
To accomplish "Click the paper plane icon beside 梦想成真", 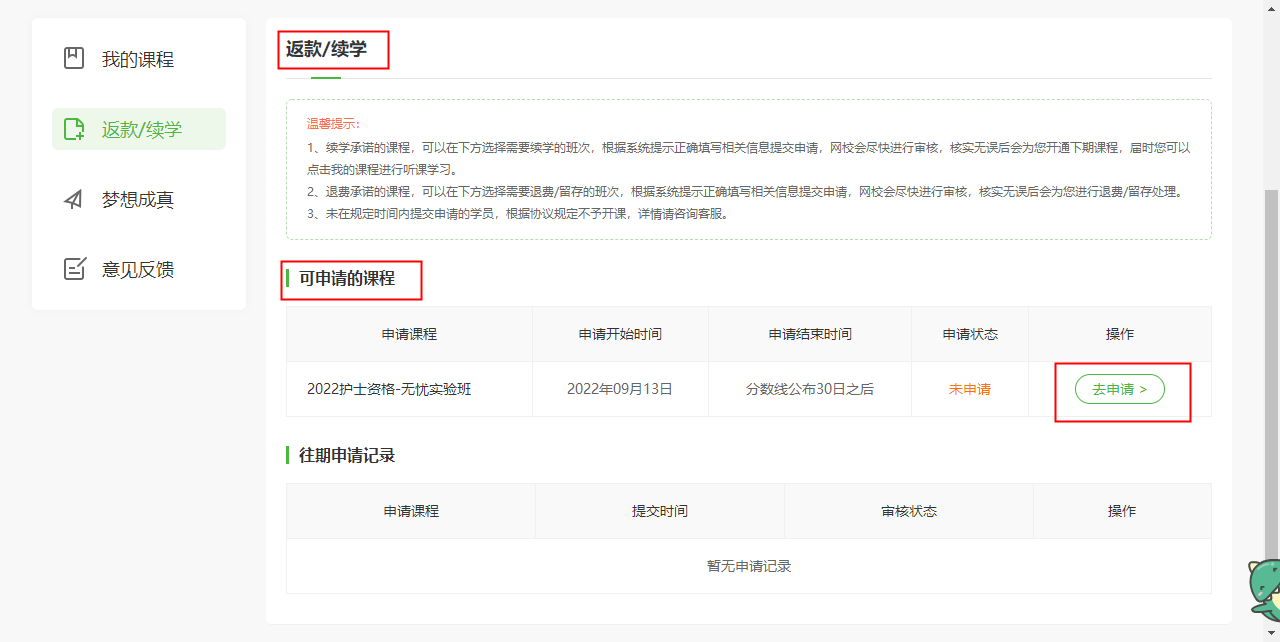I will click(x=74, y=200).
